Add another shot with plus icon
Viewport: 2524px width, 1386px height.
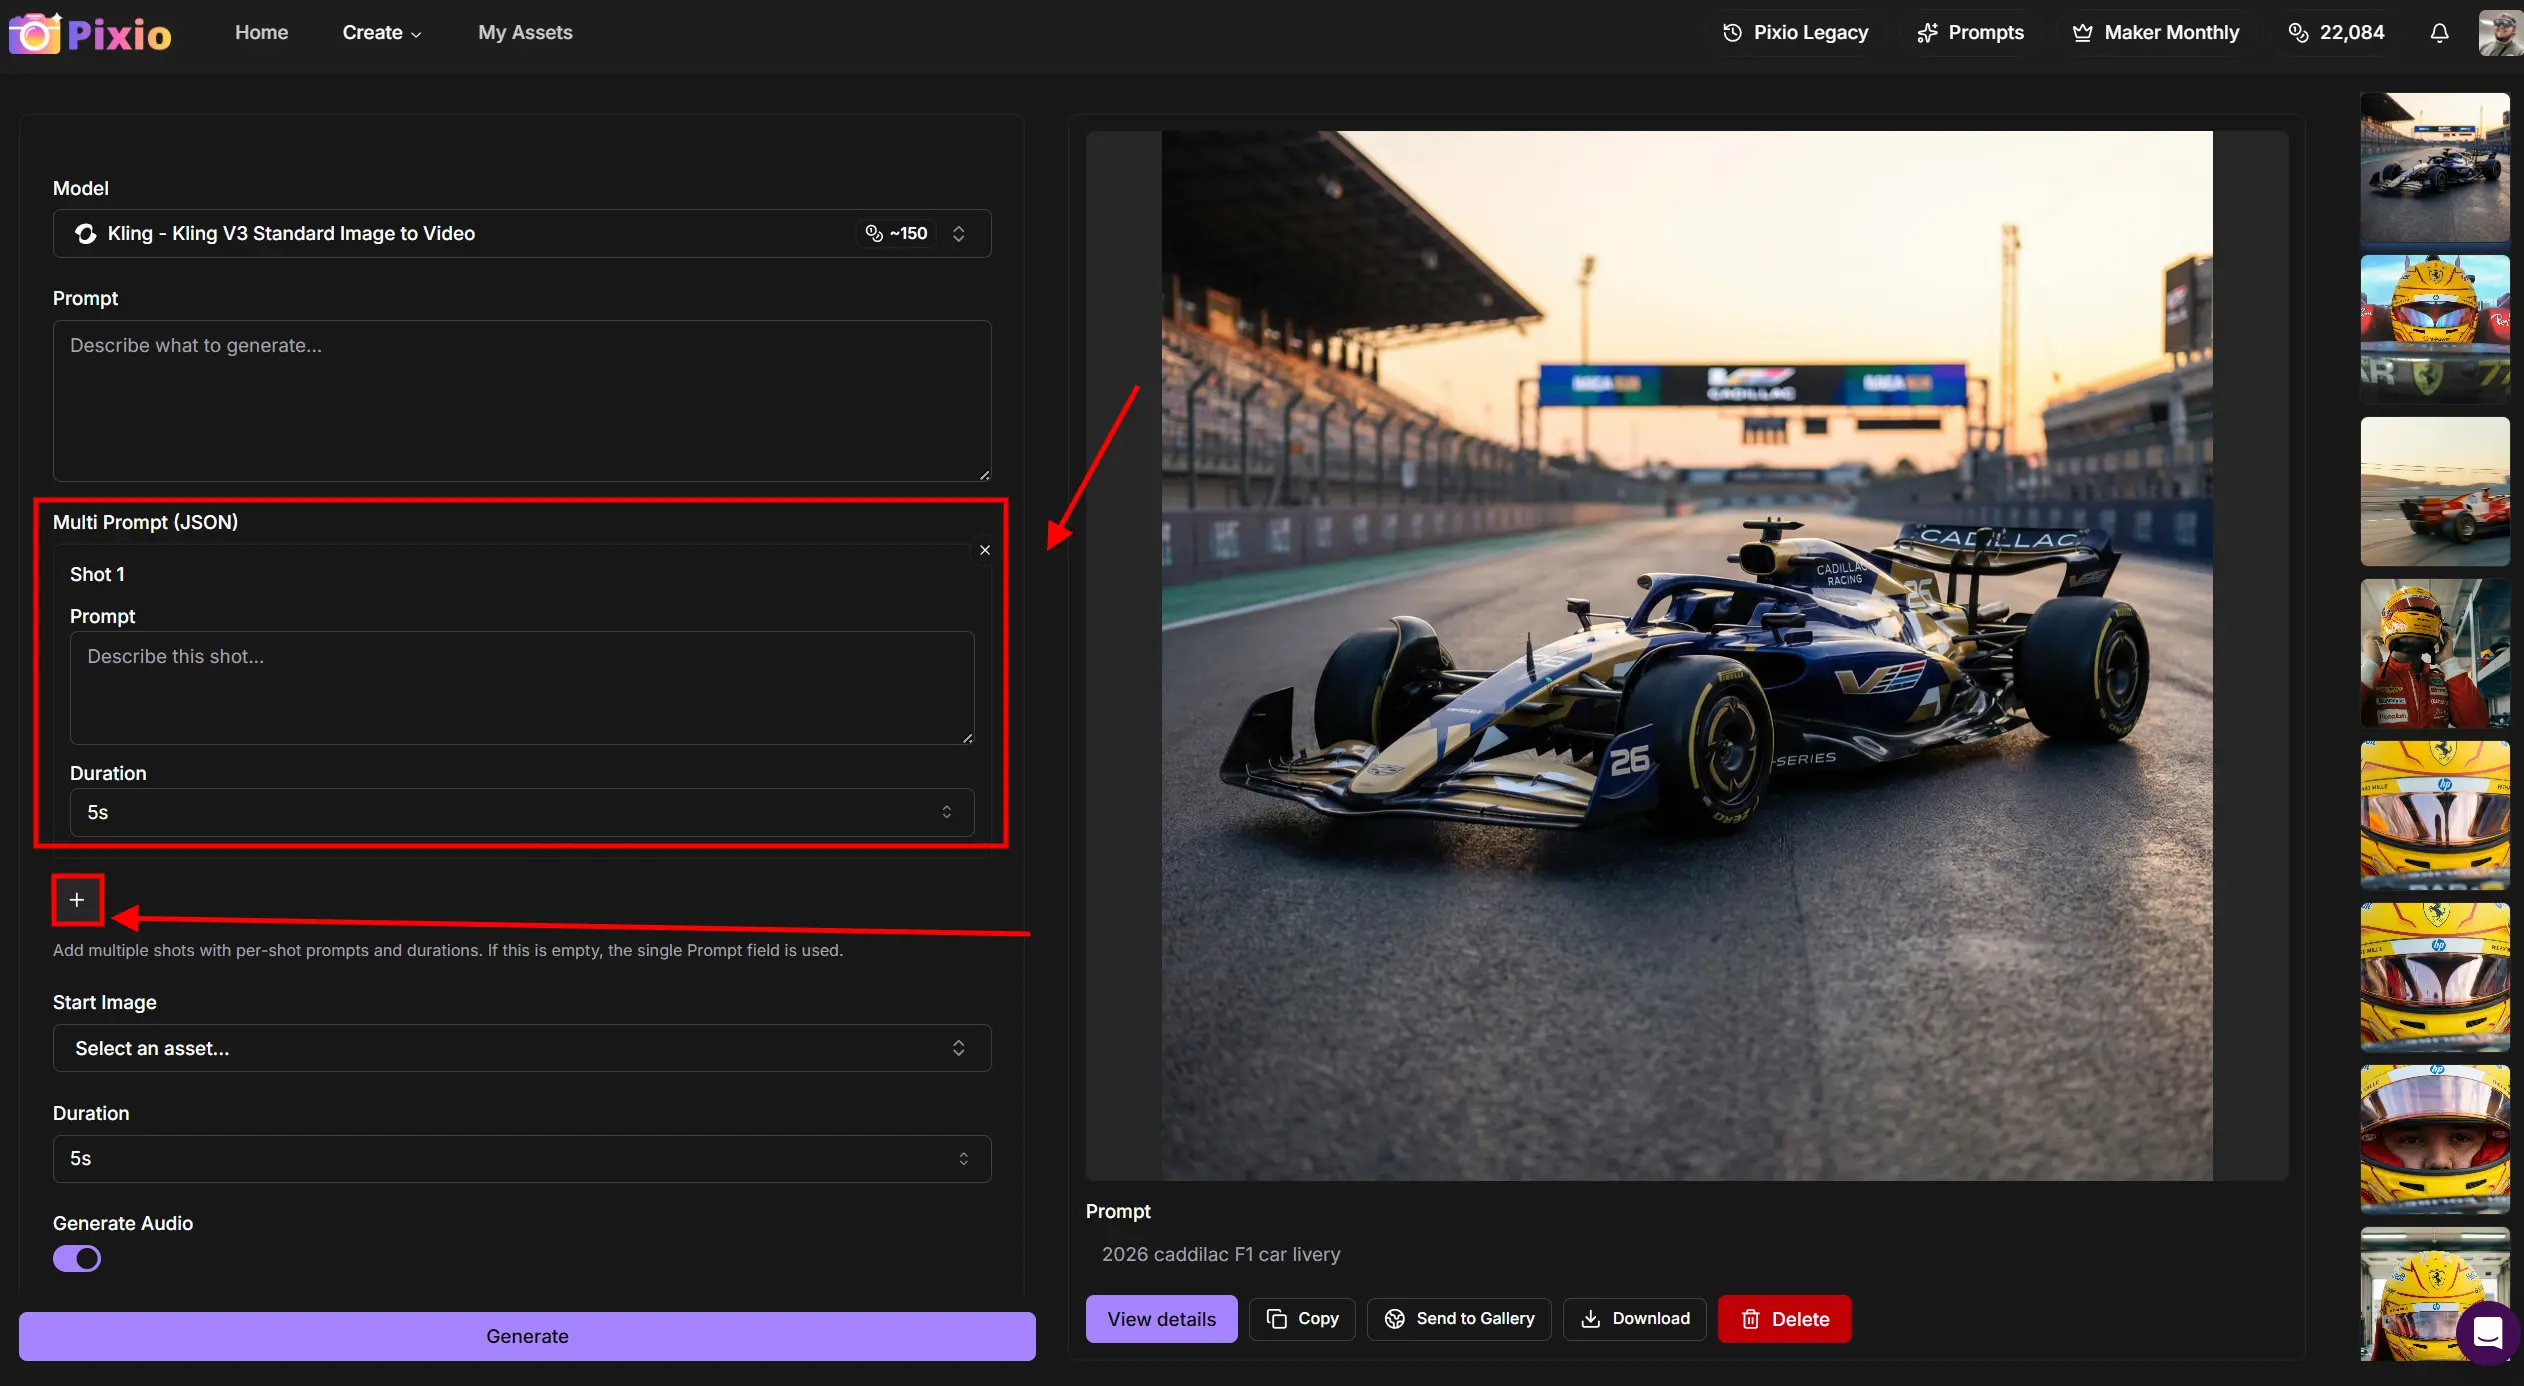[x=77, y=900]
